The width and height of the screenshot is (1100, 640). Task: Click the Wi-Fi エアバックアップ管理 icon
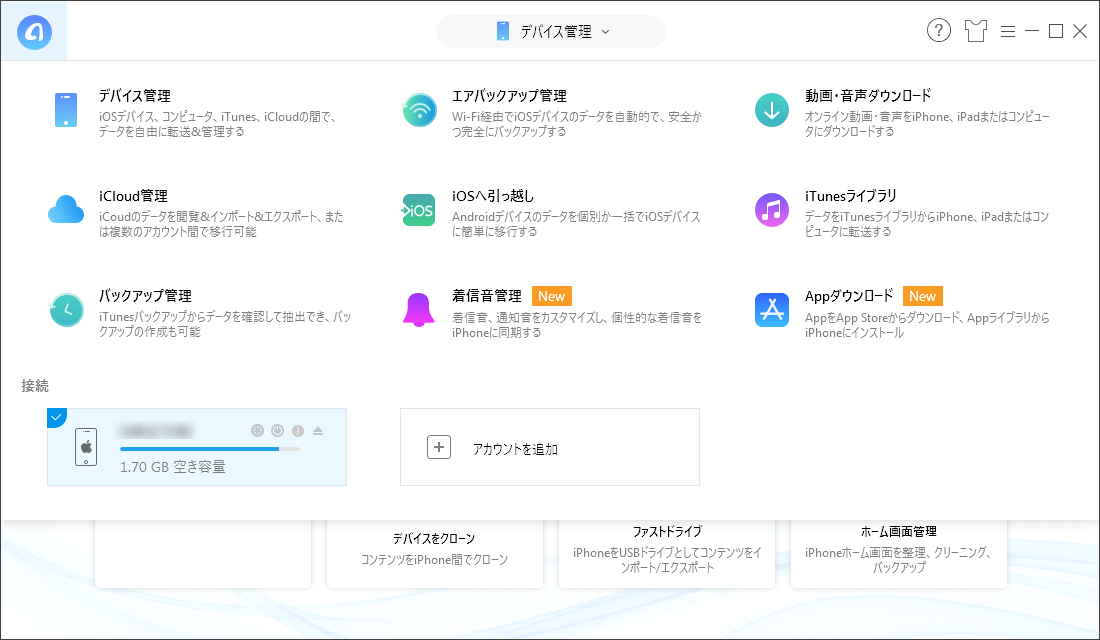coord(420,110)
